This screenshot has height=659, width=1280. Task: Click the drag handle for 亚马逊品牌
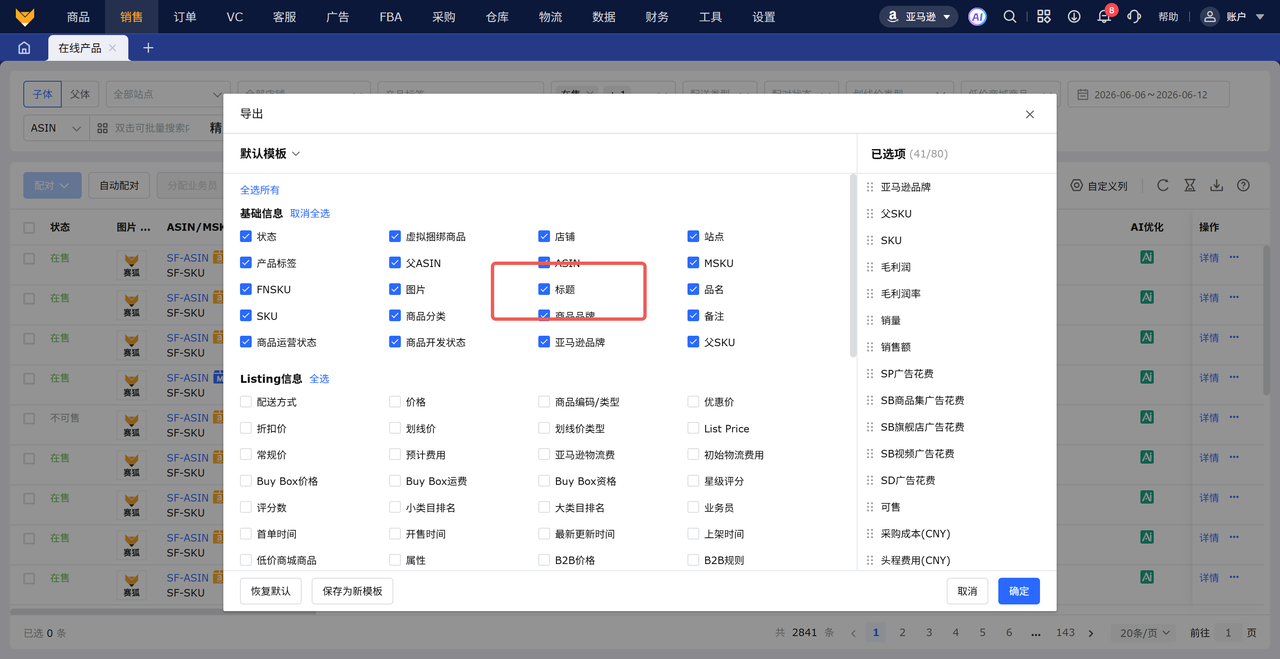click(870, 187)
